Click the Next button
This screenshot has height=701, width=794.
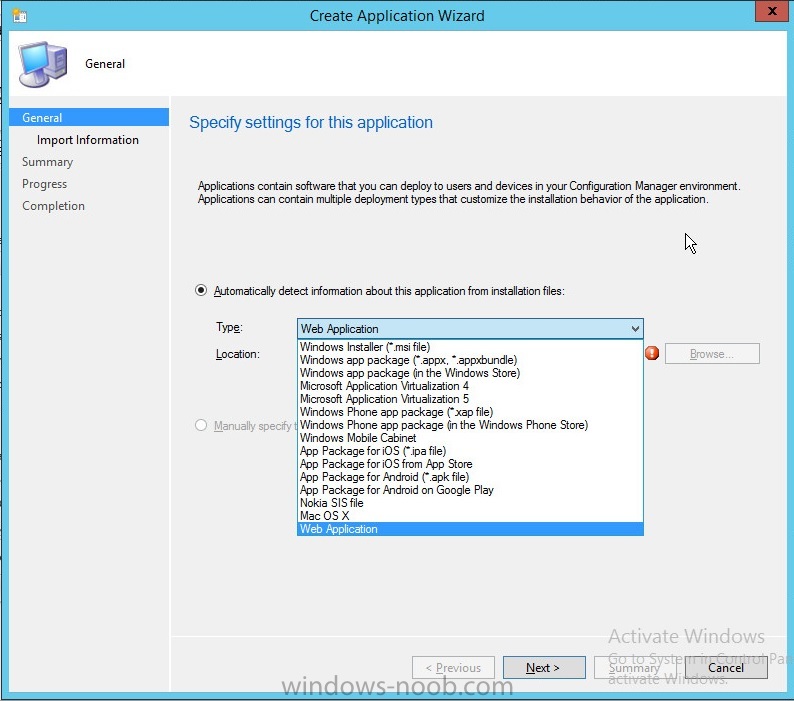544,668
